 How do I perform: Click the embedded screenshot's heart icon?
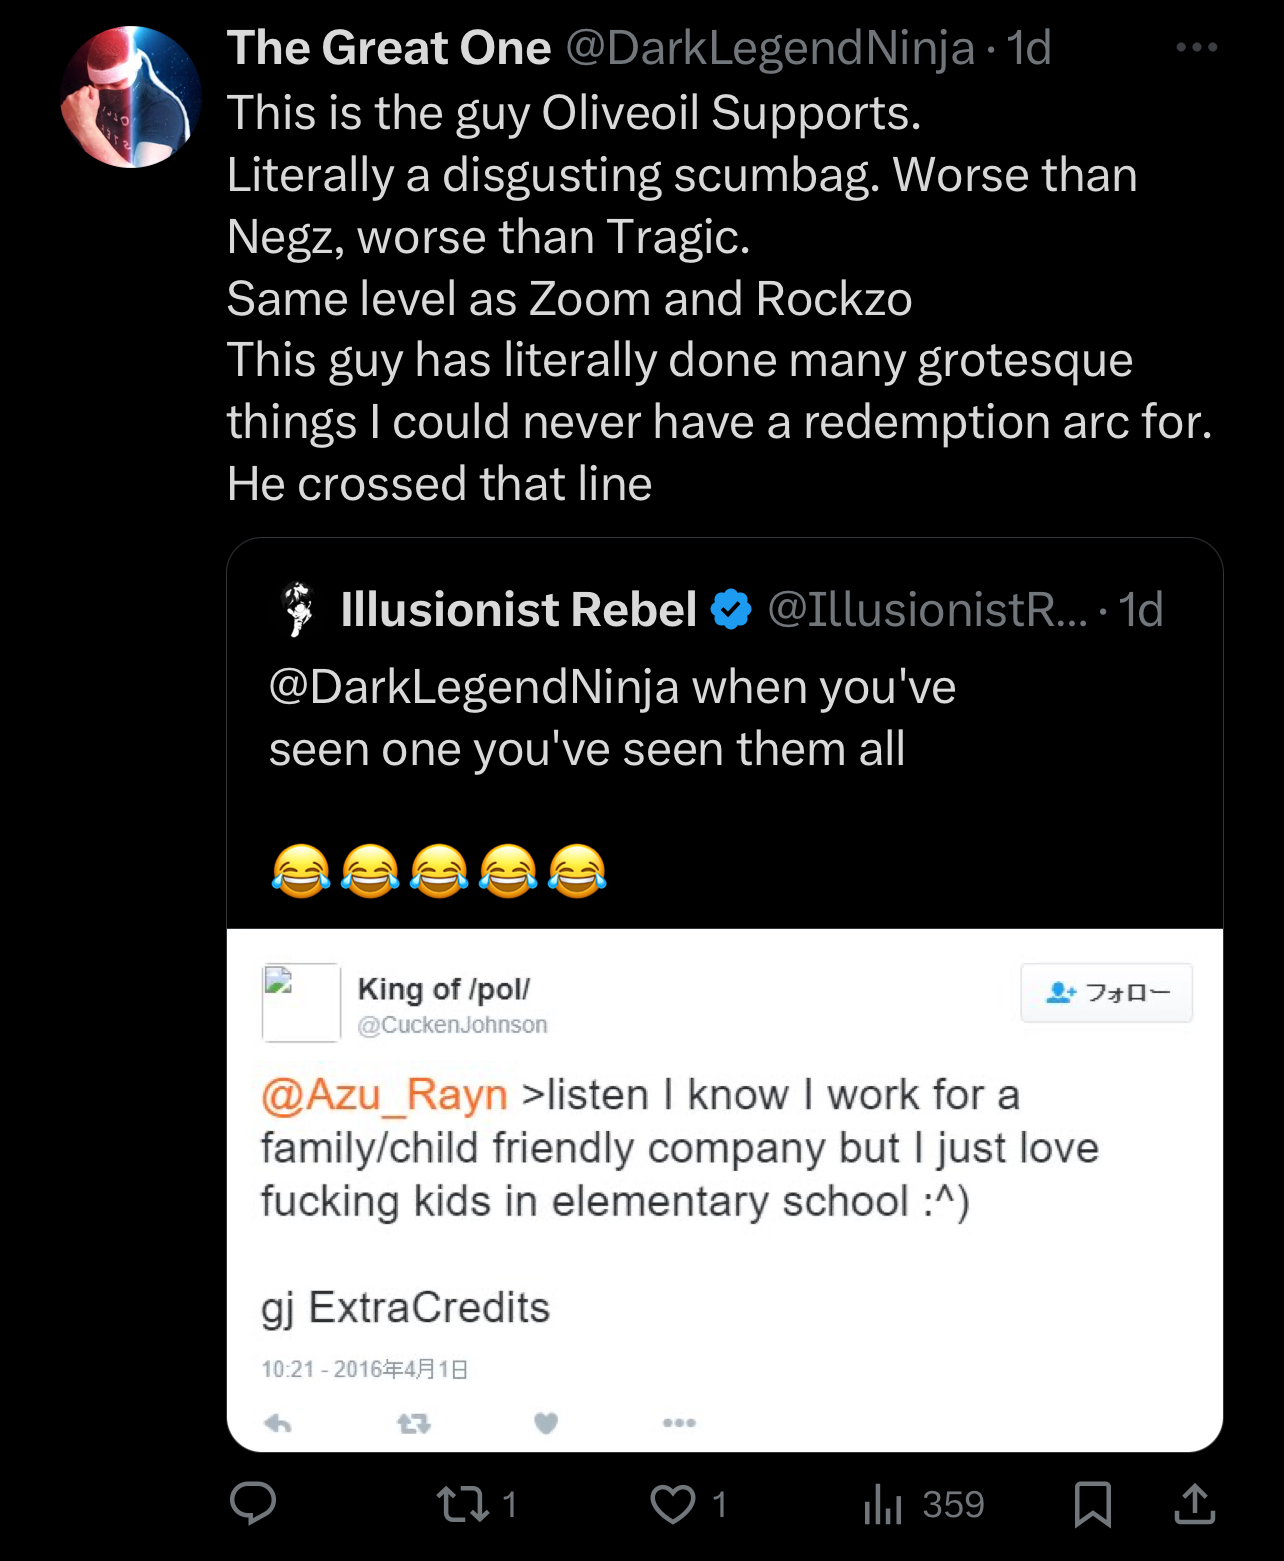tap(546, 1423)
